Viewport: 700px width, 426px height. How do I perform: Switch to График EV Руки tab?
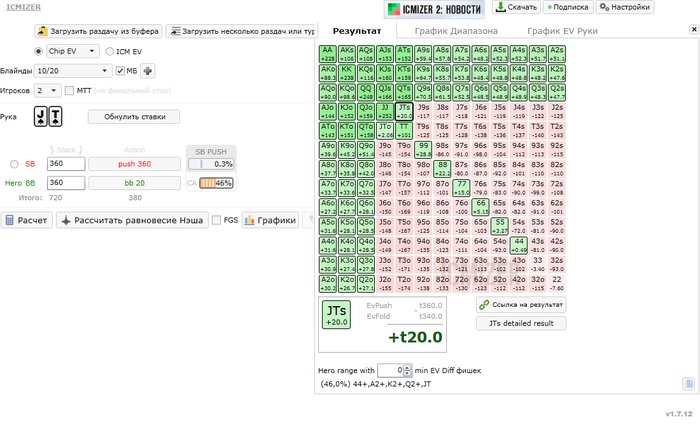(x=562, y=31)
